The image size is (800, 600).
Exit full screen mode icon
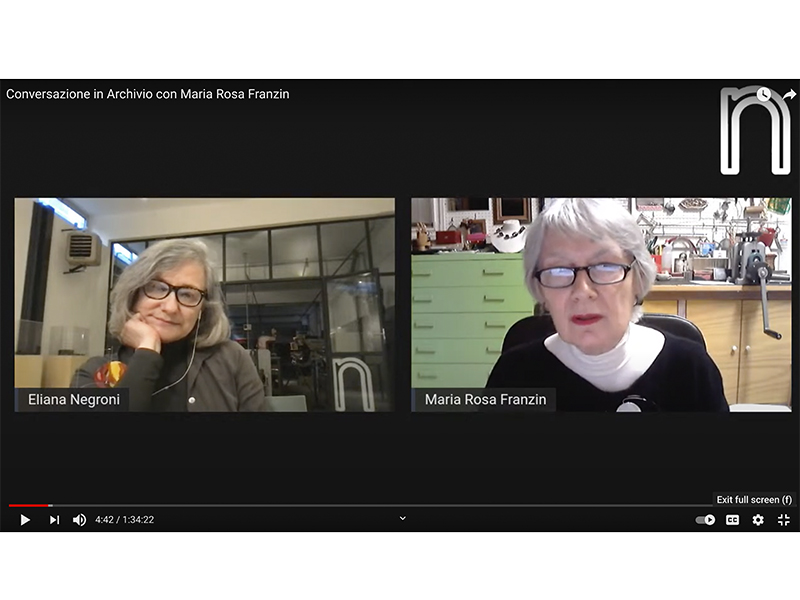click(x=784, y=519)
